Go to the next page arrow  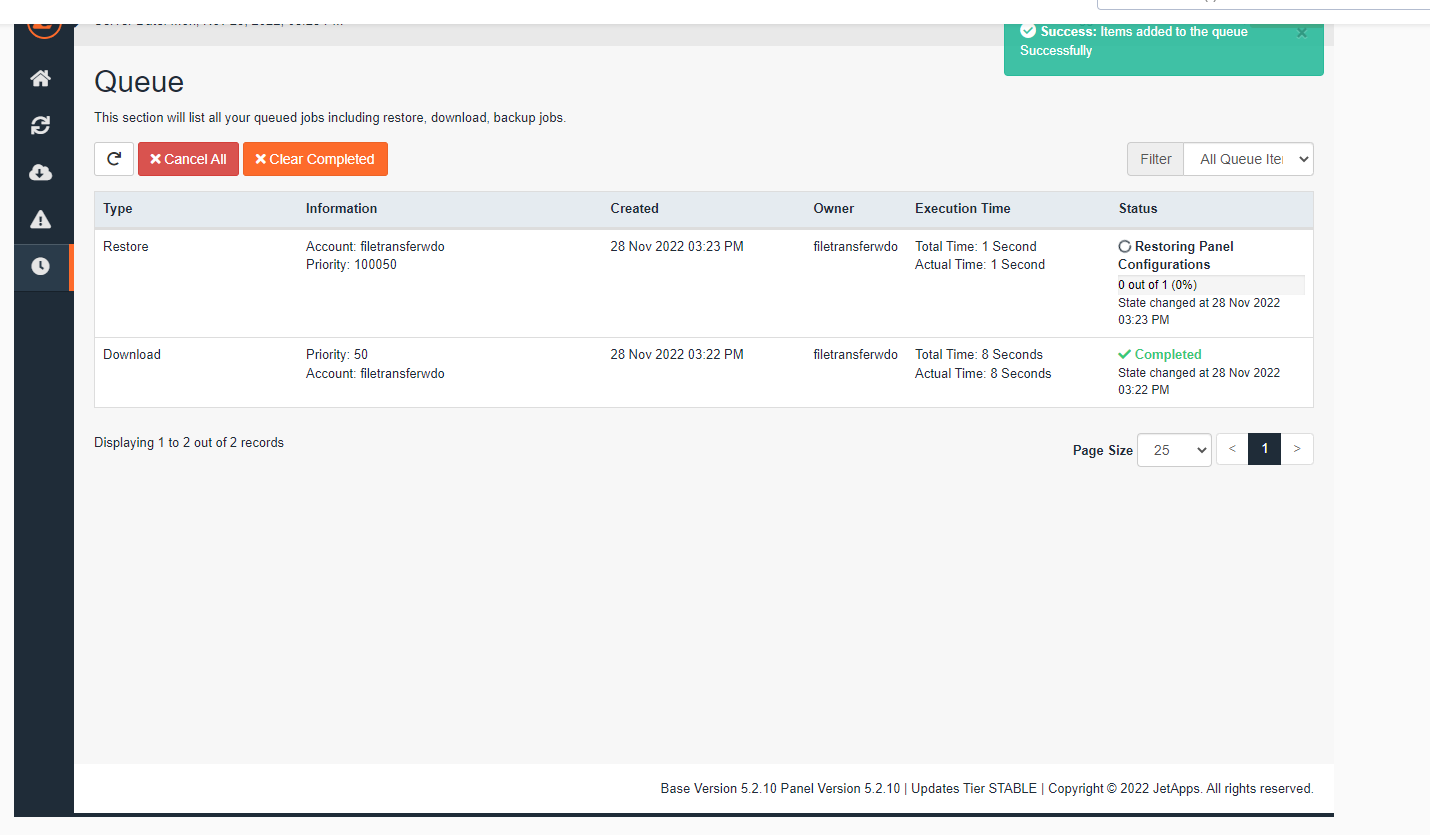[1297, 450]
